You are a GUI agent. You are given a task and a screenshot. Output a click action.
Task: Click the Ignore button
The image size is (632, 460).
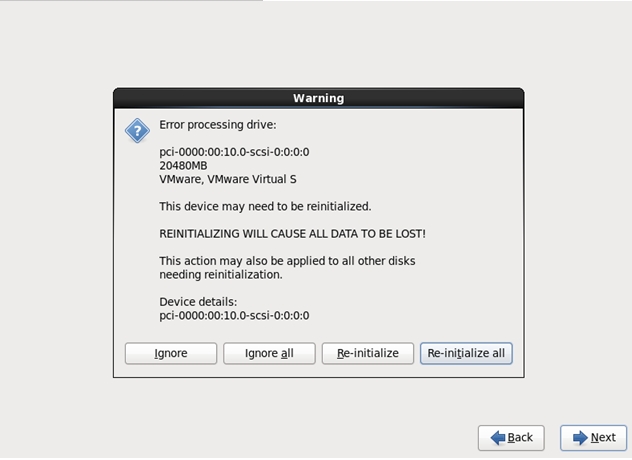pyautogui.click(x=171, y=354)
